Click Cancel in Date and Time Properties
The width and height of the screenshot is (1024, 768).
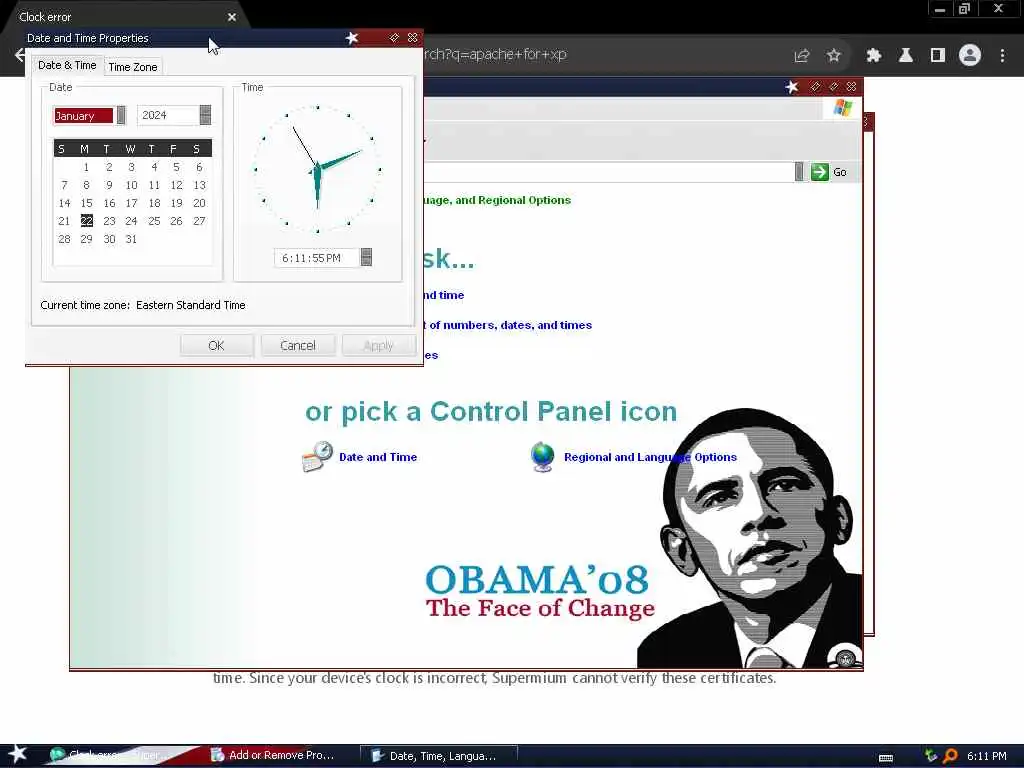[298, 345]
